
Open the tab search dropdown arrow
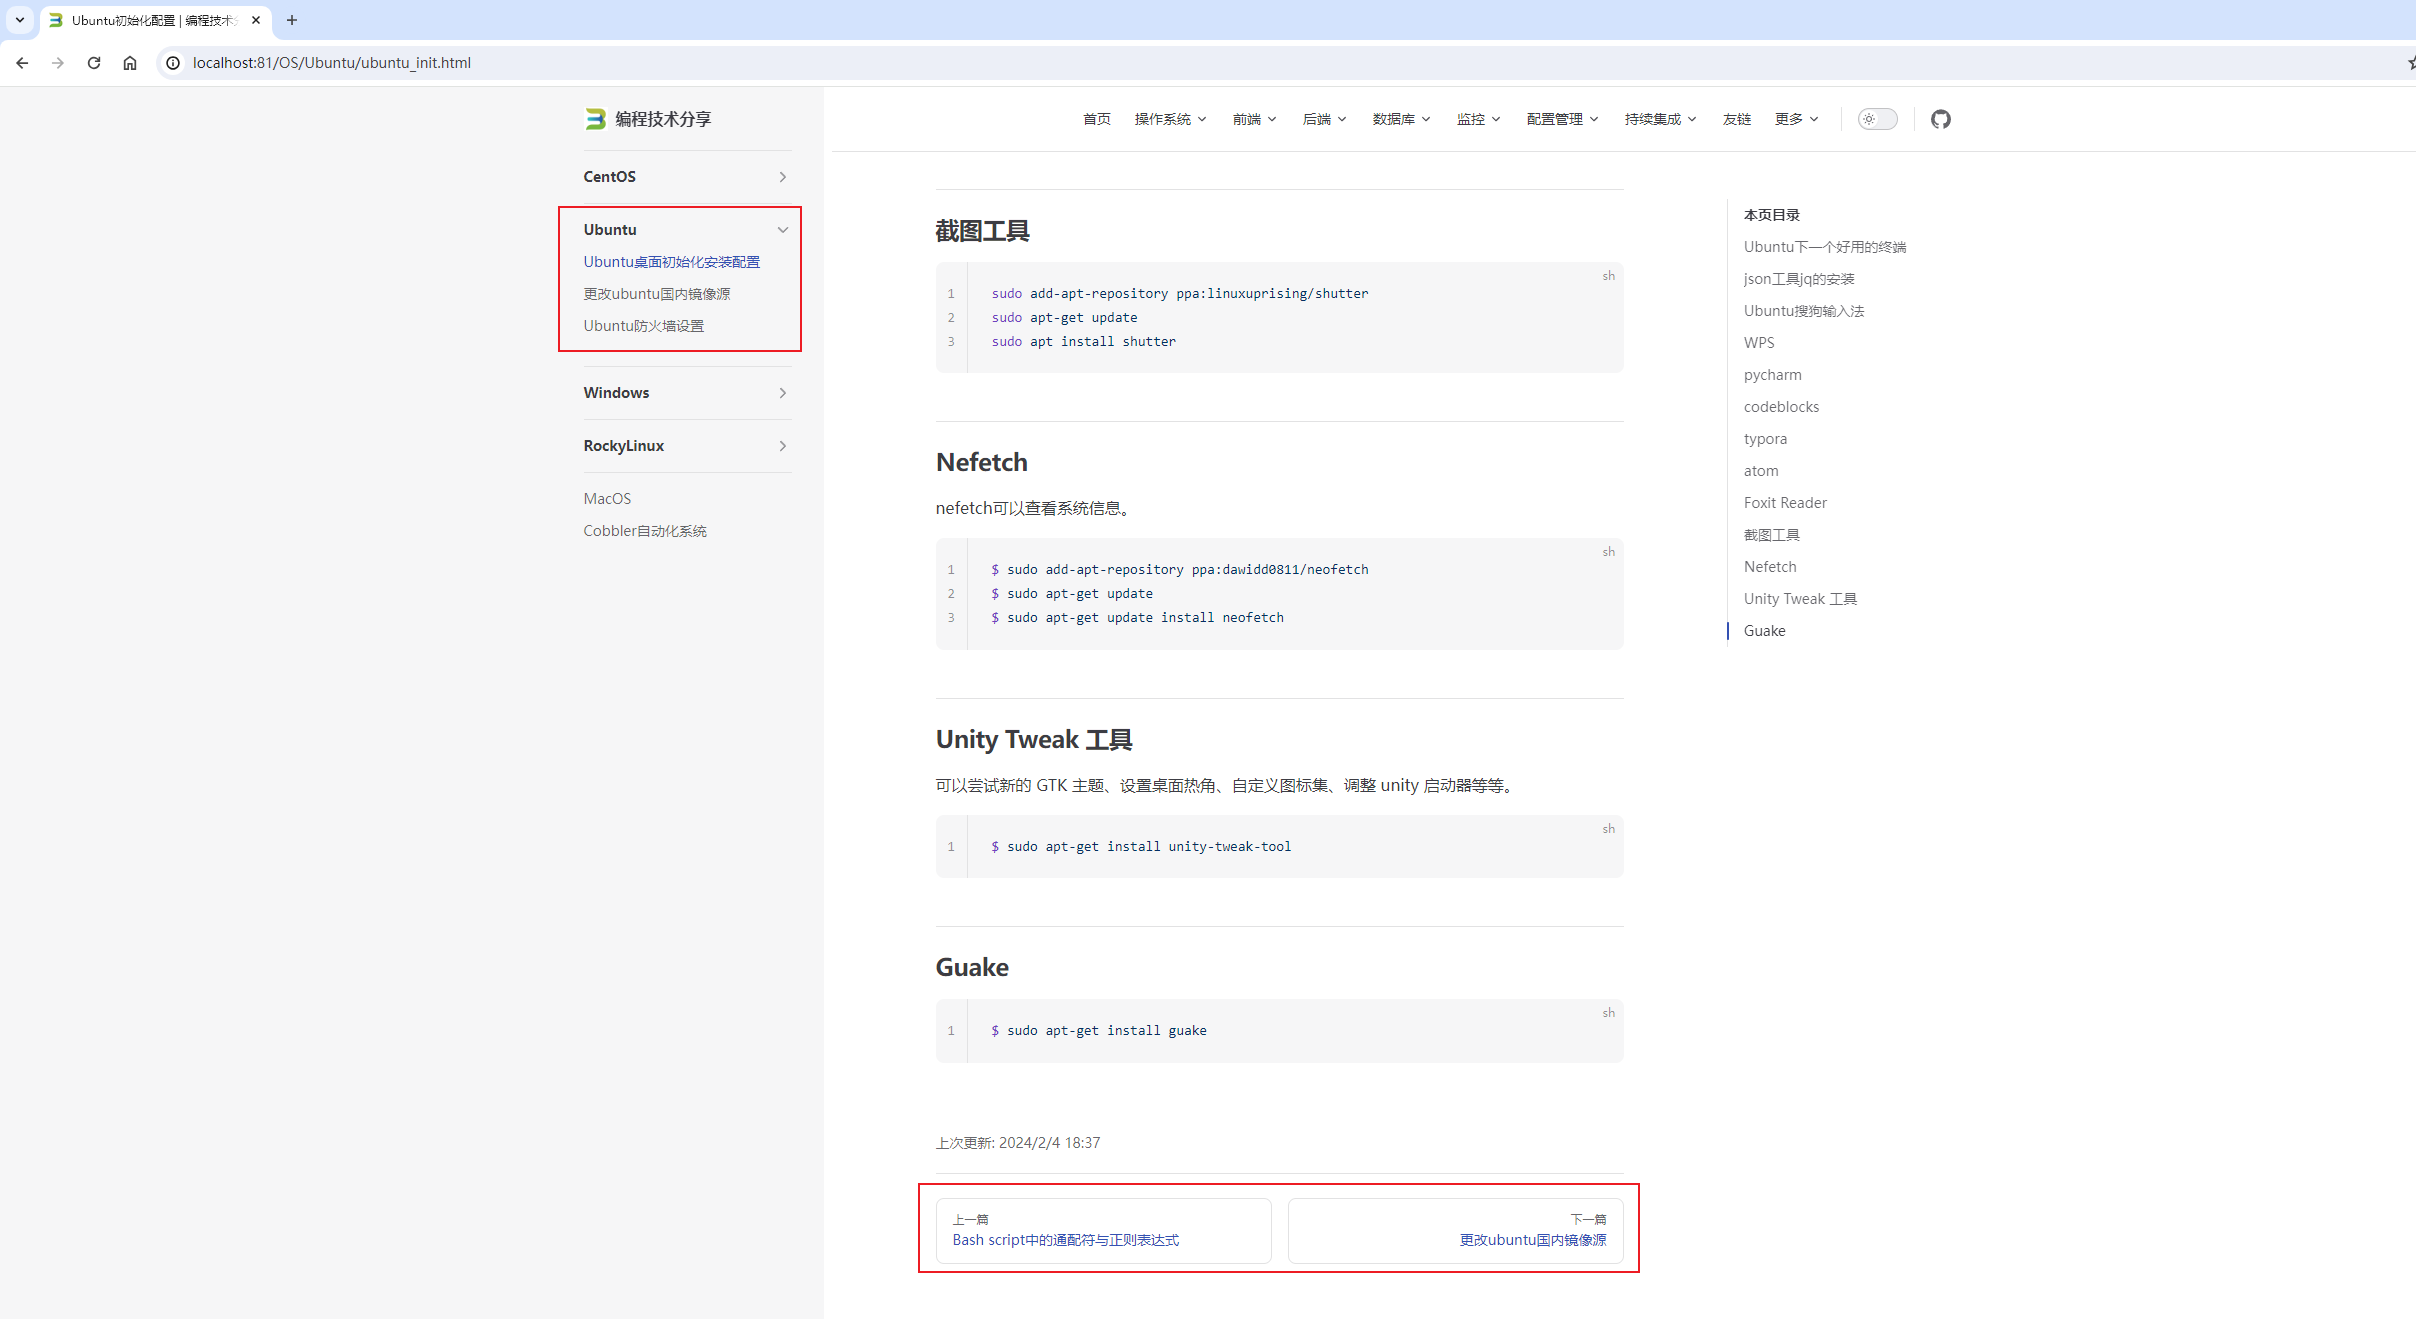point(19,20)
